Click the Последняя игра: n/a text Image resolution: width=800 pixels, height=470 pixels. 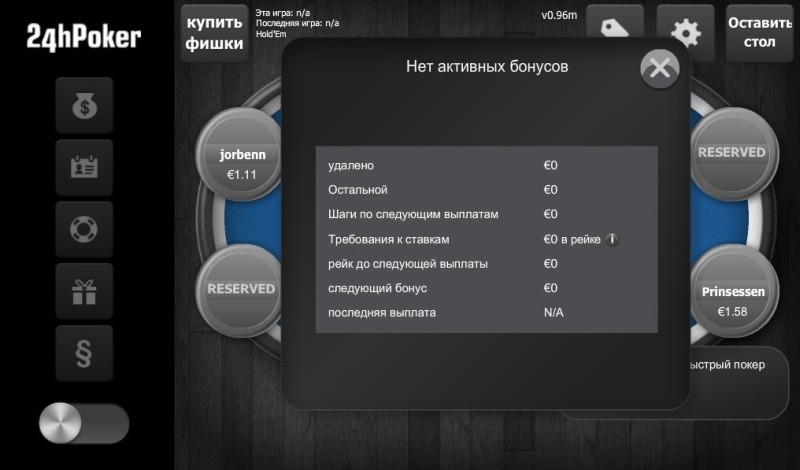coord(297,23)
